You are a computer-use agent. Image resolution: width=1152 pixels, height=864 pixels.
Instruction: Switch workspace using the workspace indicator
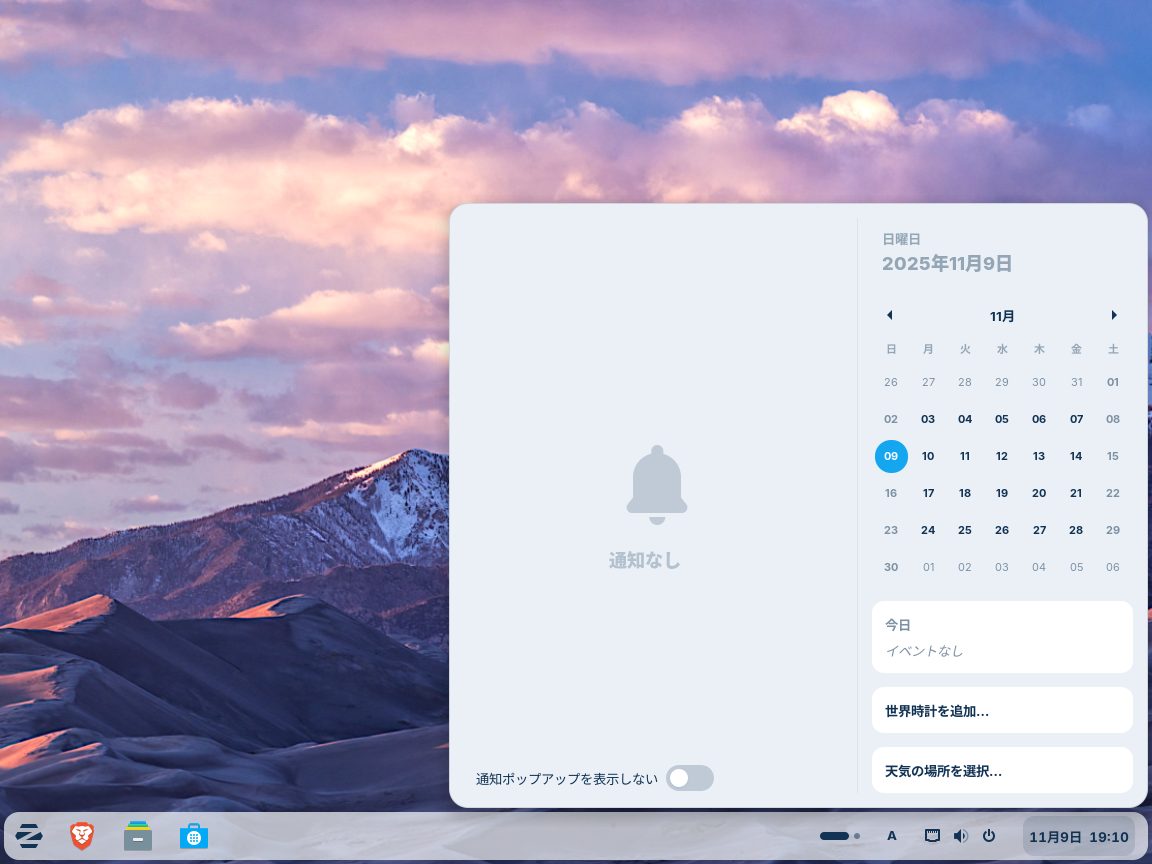(x=840, y=836)
